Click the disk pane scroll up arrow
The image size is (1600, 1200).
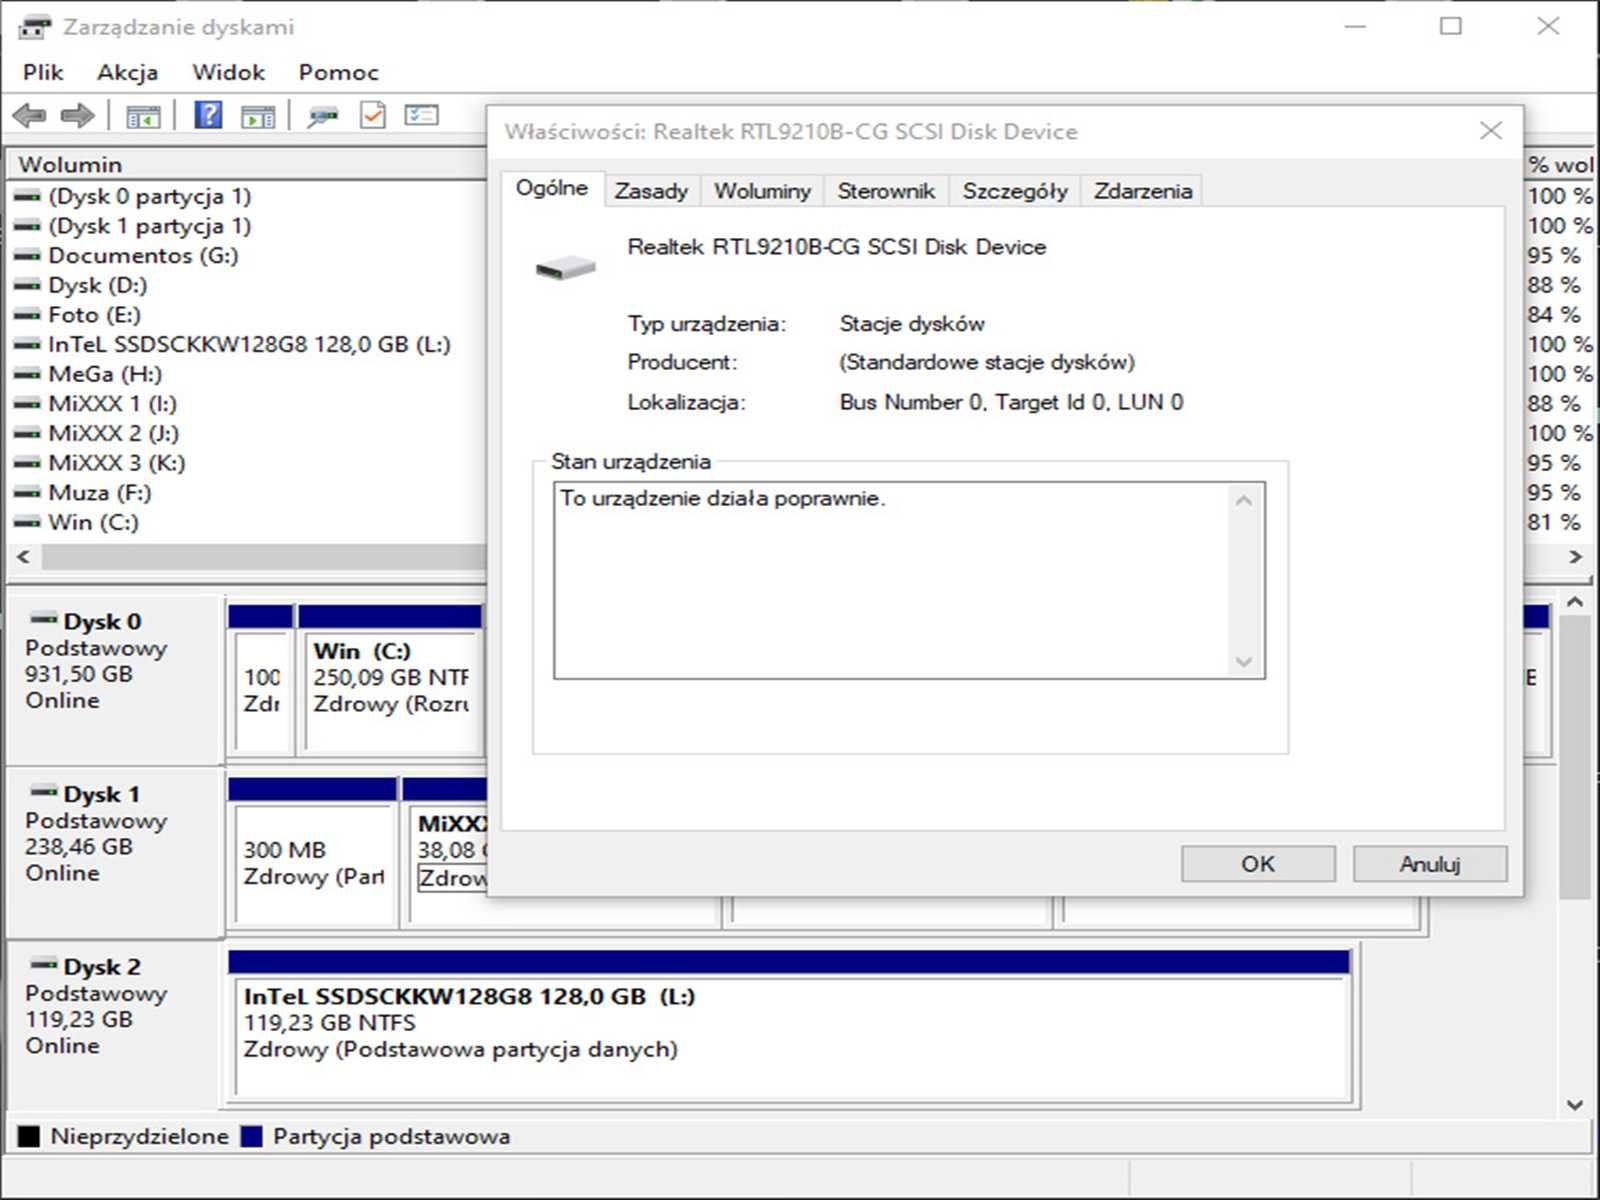pyautogui.click(x=1575, y=602)
